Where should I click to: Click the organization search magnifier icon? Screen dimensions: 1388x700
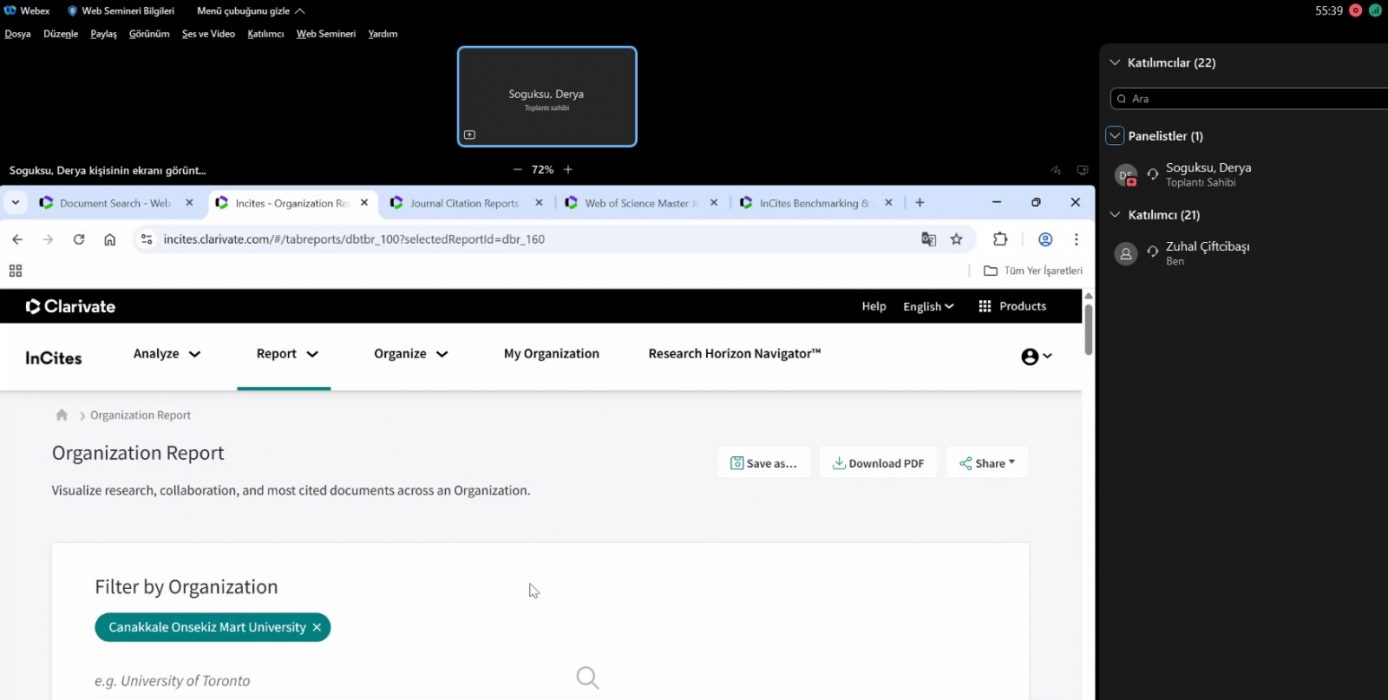[588, 678]
